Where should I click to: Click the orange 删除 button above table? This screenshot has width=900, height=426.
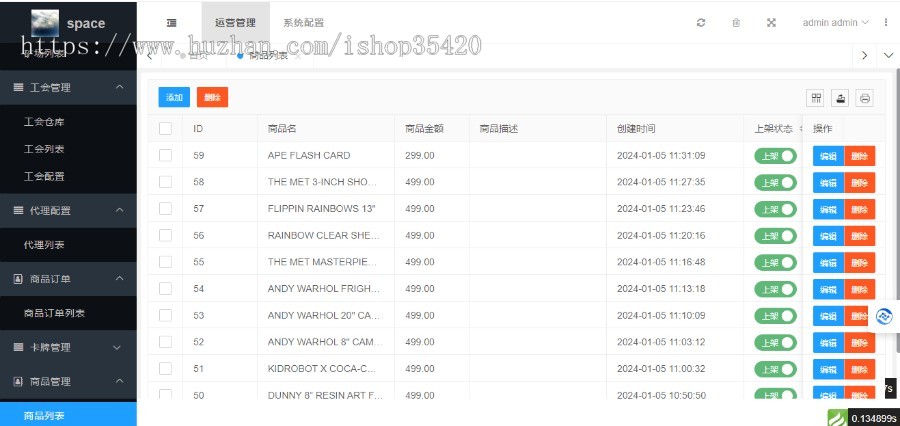pos(212,97)
